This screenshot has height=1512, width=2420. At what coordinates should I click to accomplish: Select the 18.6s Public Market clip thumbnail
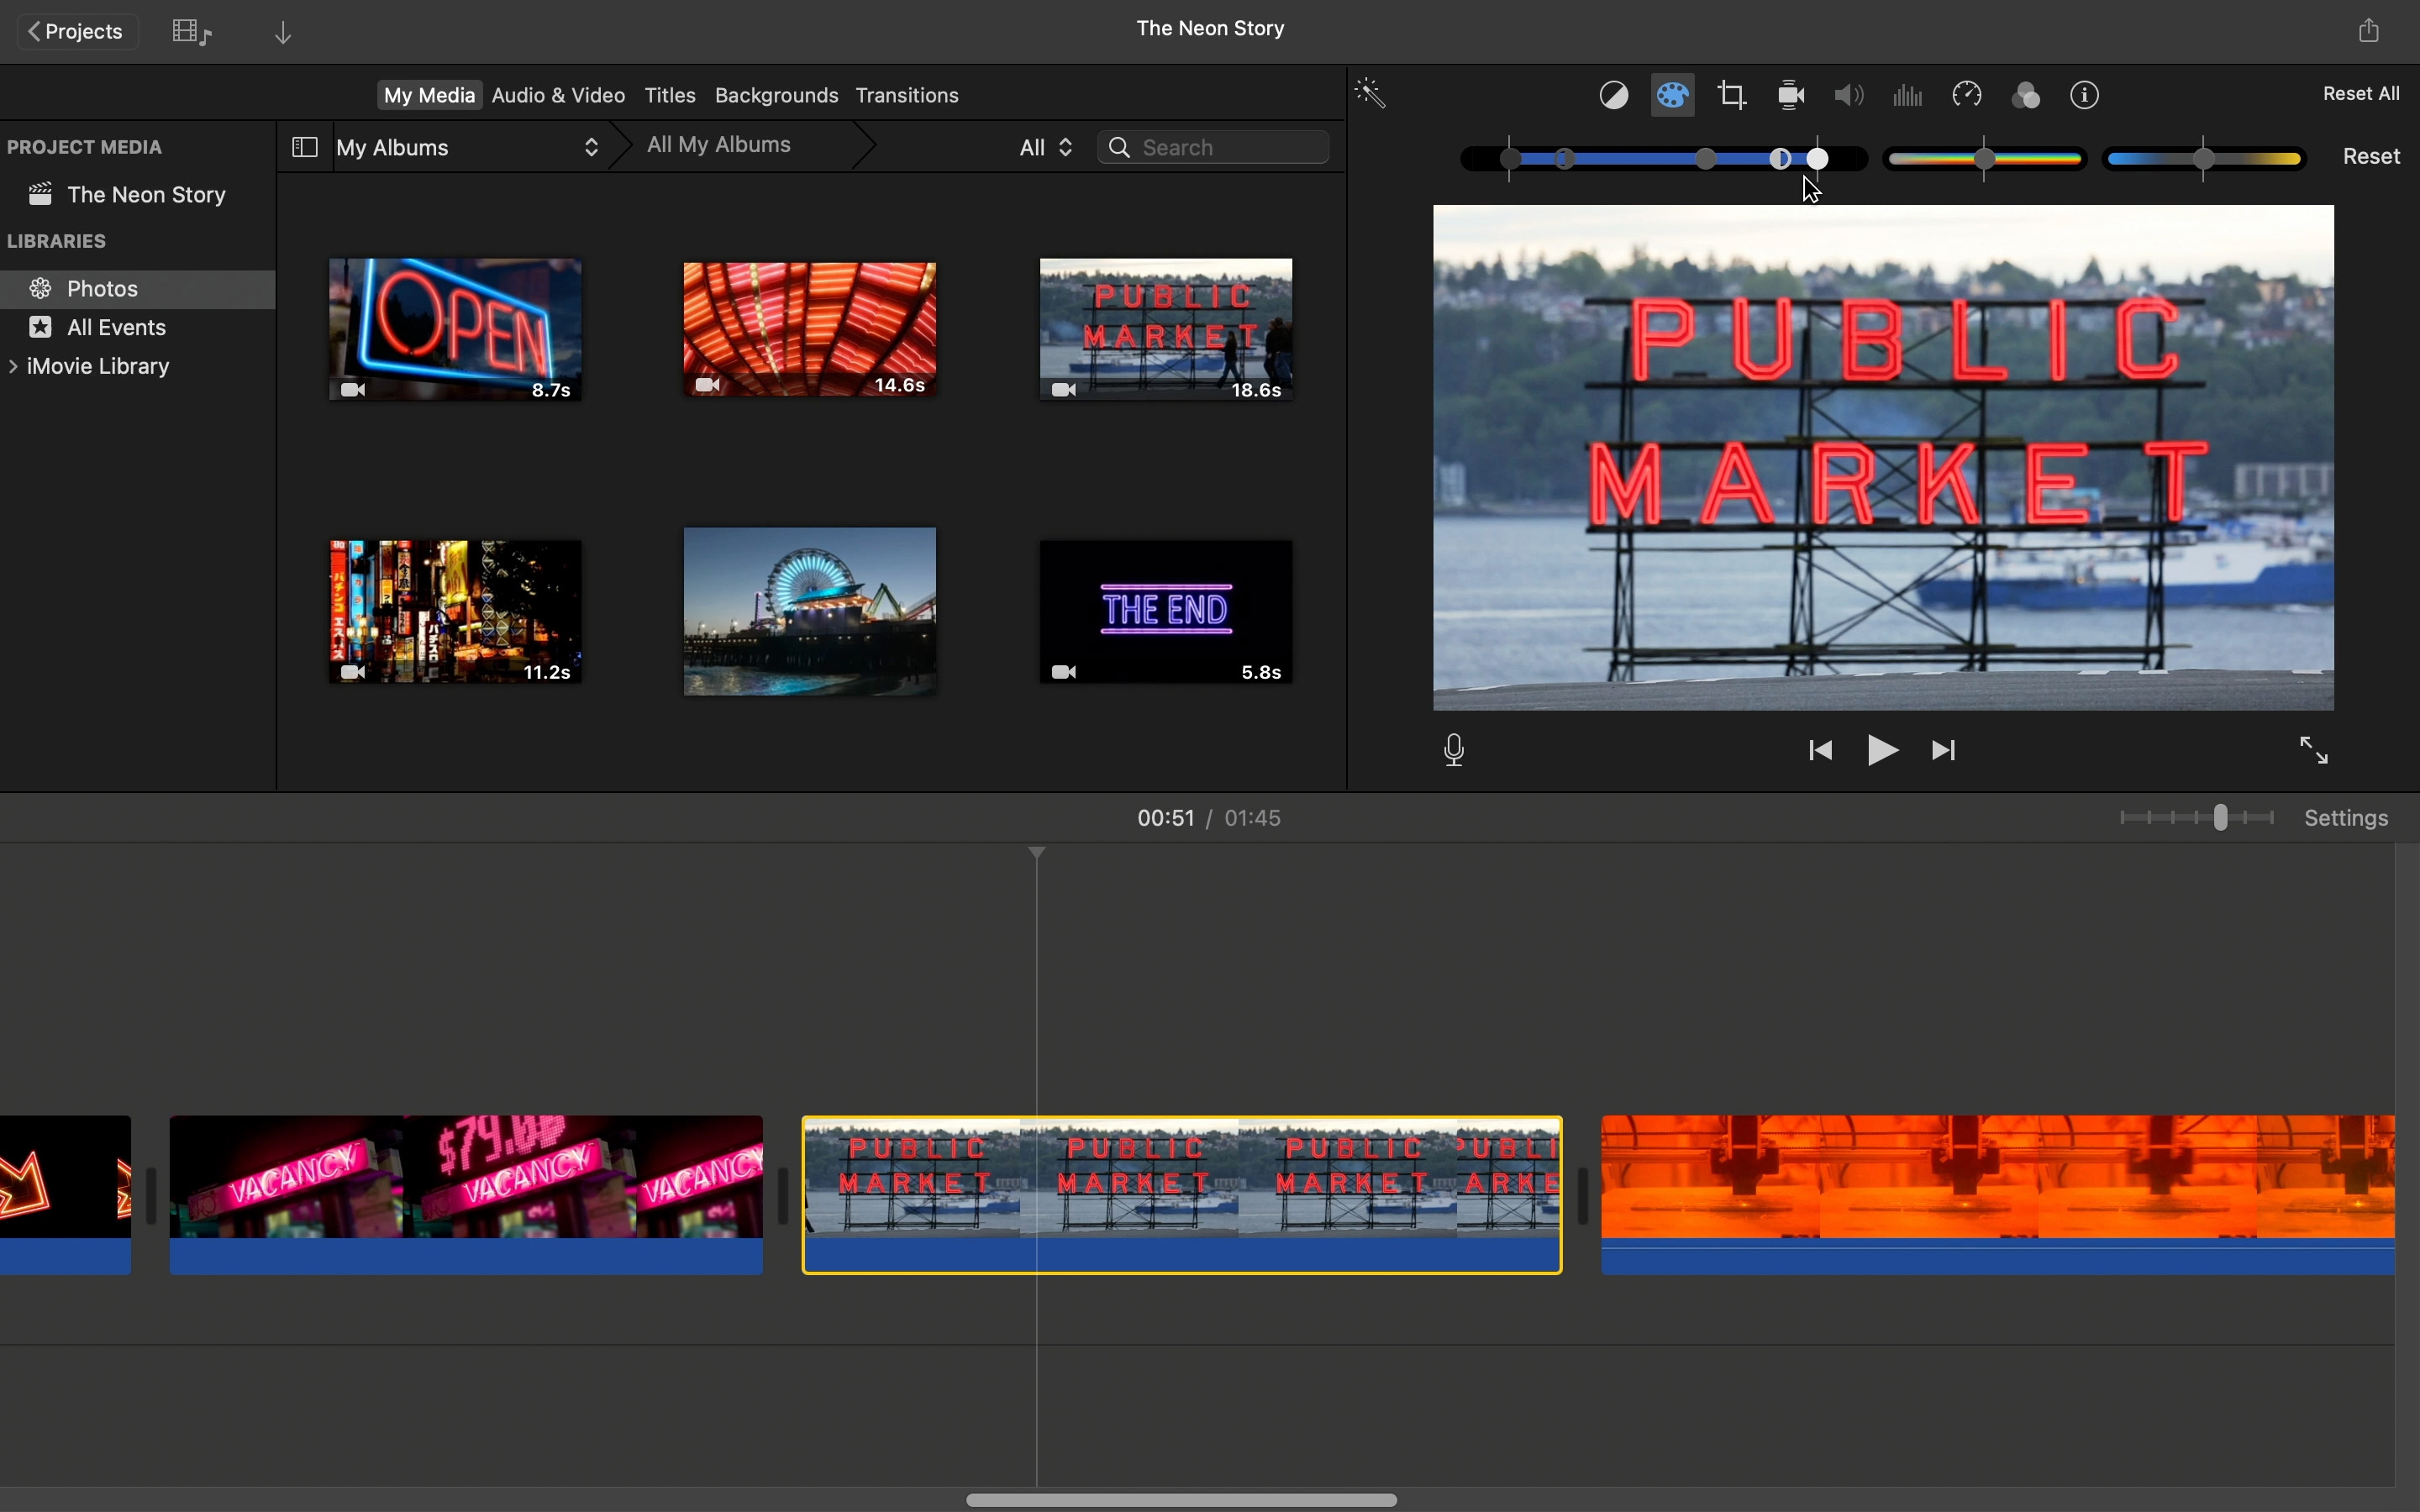click(x=1166, y=329)
